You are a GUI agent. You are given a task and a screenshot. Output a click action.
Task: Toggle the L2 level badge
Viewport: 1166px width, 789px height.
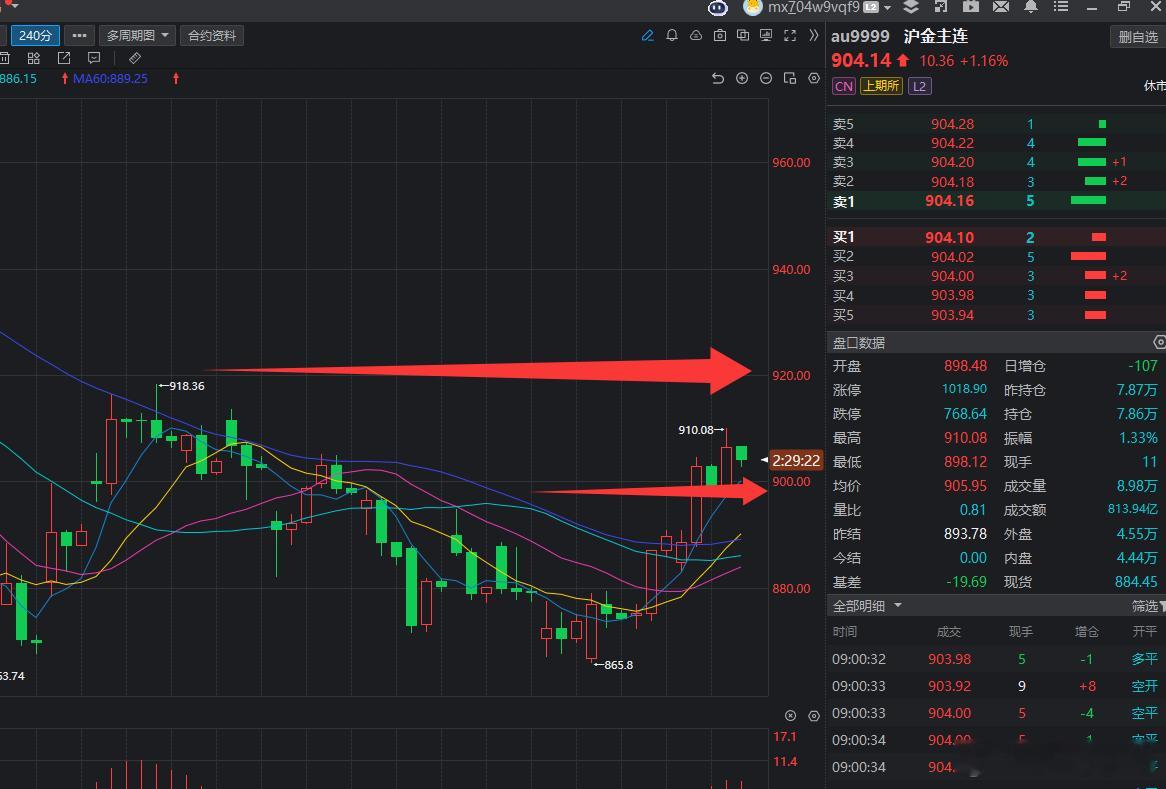coord(919,86)
